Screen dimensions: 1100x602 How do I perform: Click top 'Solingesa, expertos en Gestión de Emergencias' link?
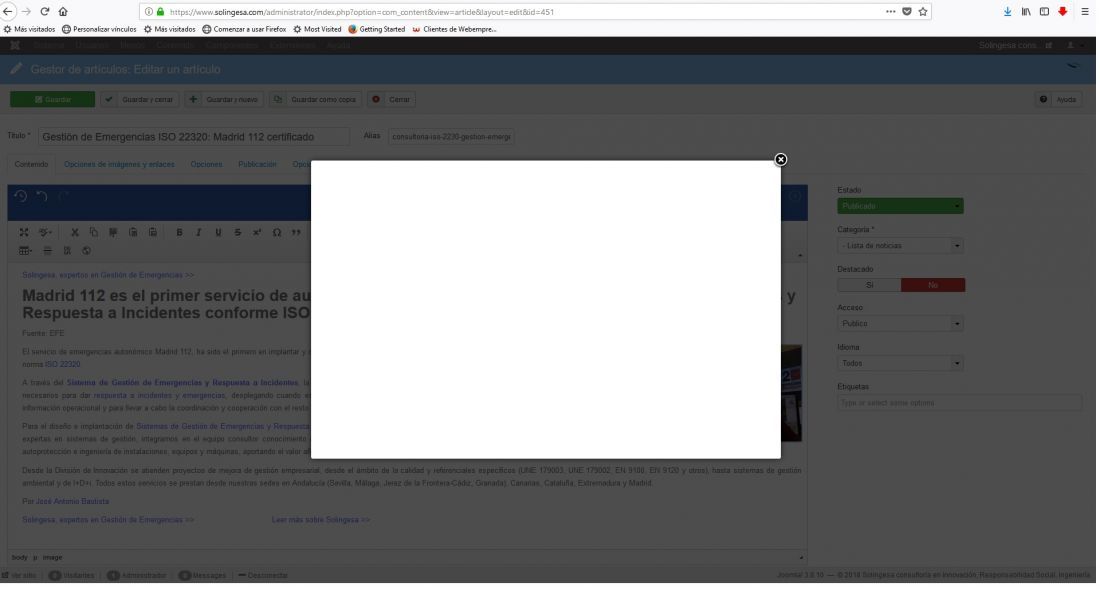[x=108, y=275]
